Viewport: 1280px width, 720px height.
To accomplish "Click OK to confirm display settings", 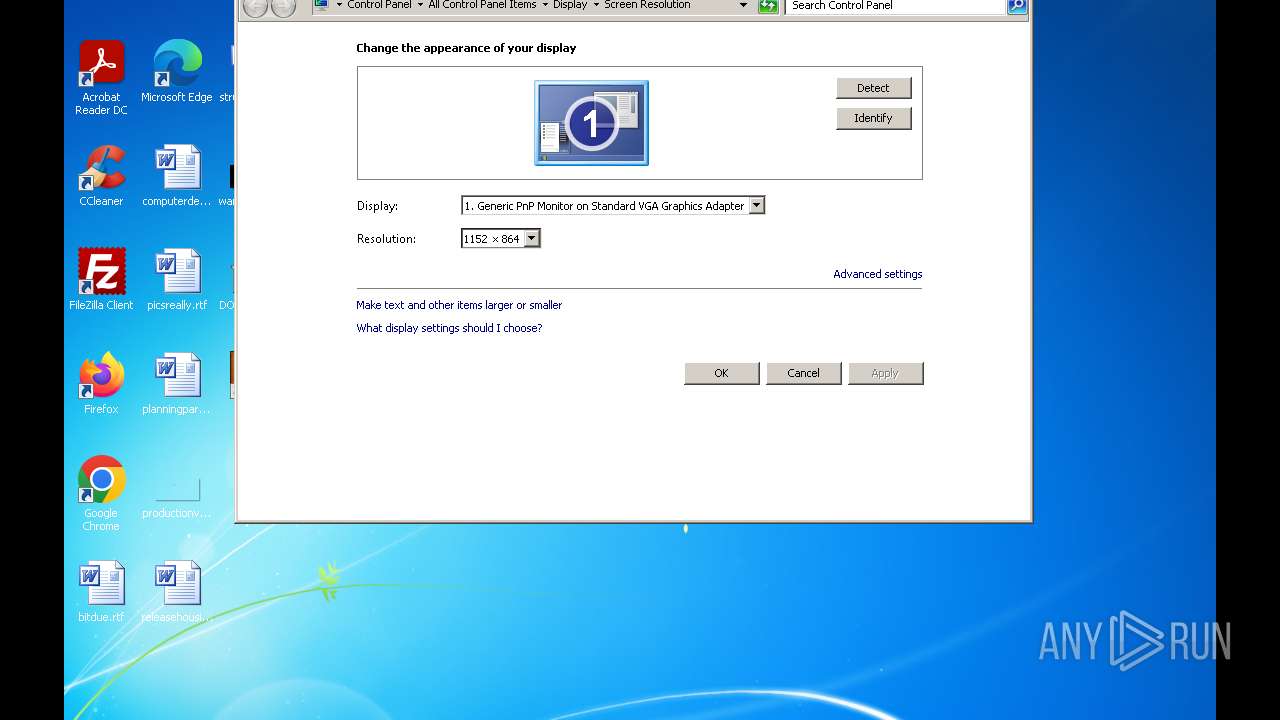I will [722, 373].
